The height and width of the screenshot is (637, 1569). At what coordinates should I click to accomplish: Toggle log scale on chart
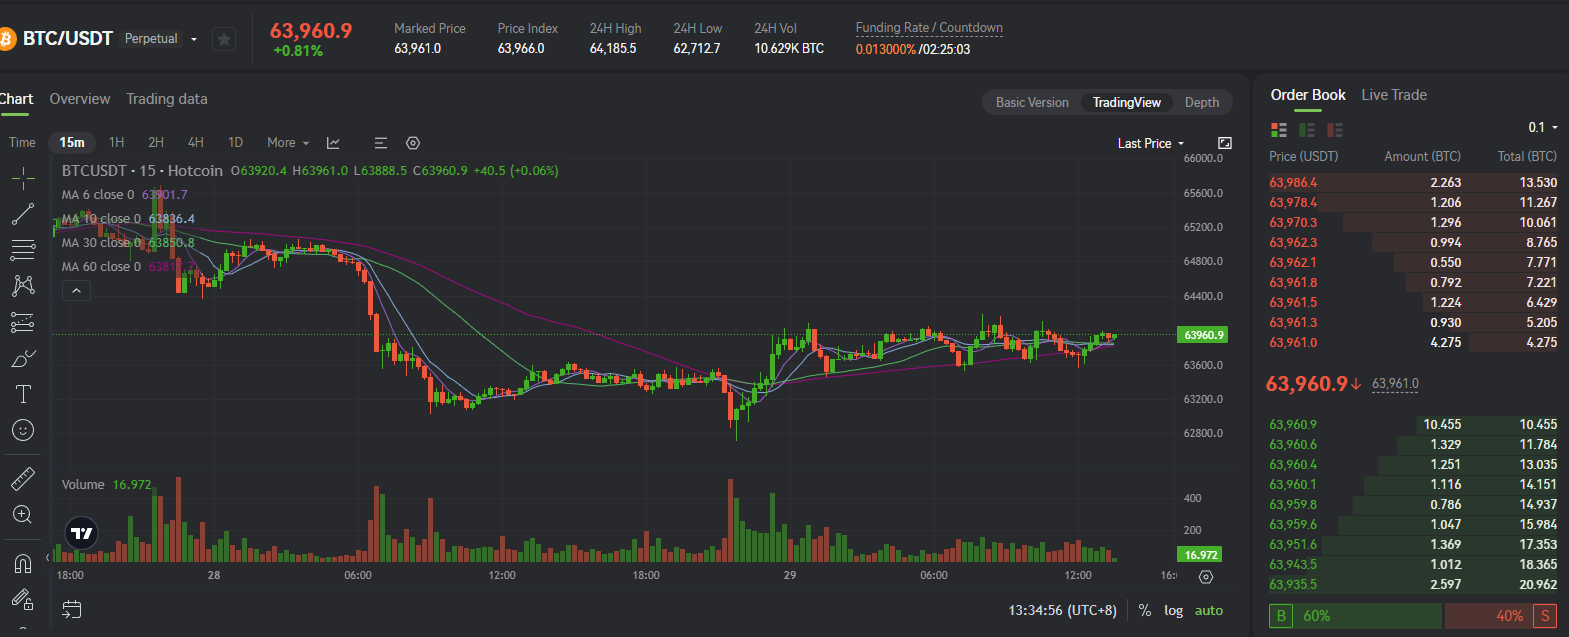(x=1173, y=610)
